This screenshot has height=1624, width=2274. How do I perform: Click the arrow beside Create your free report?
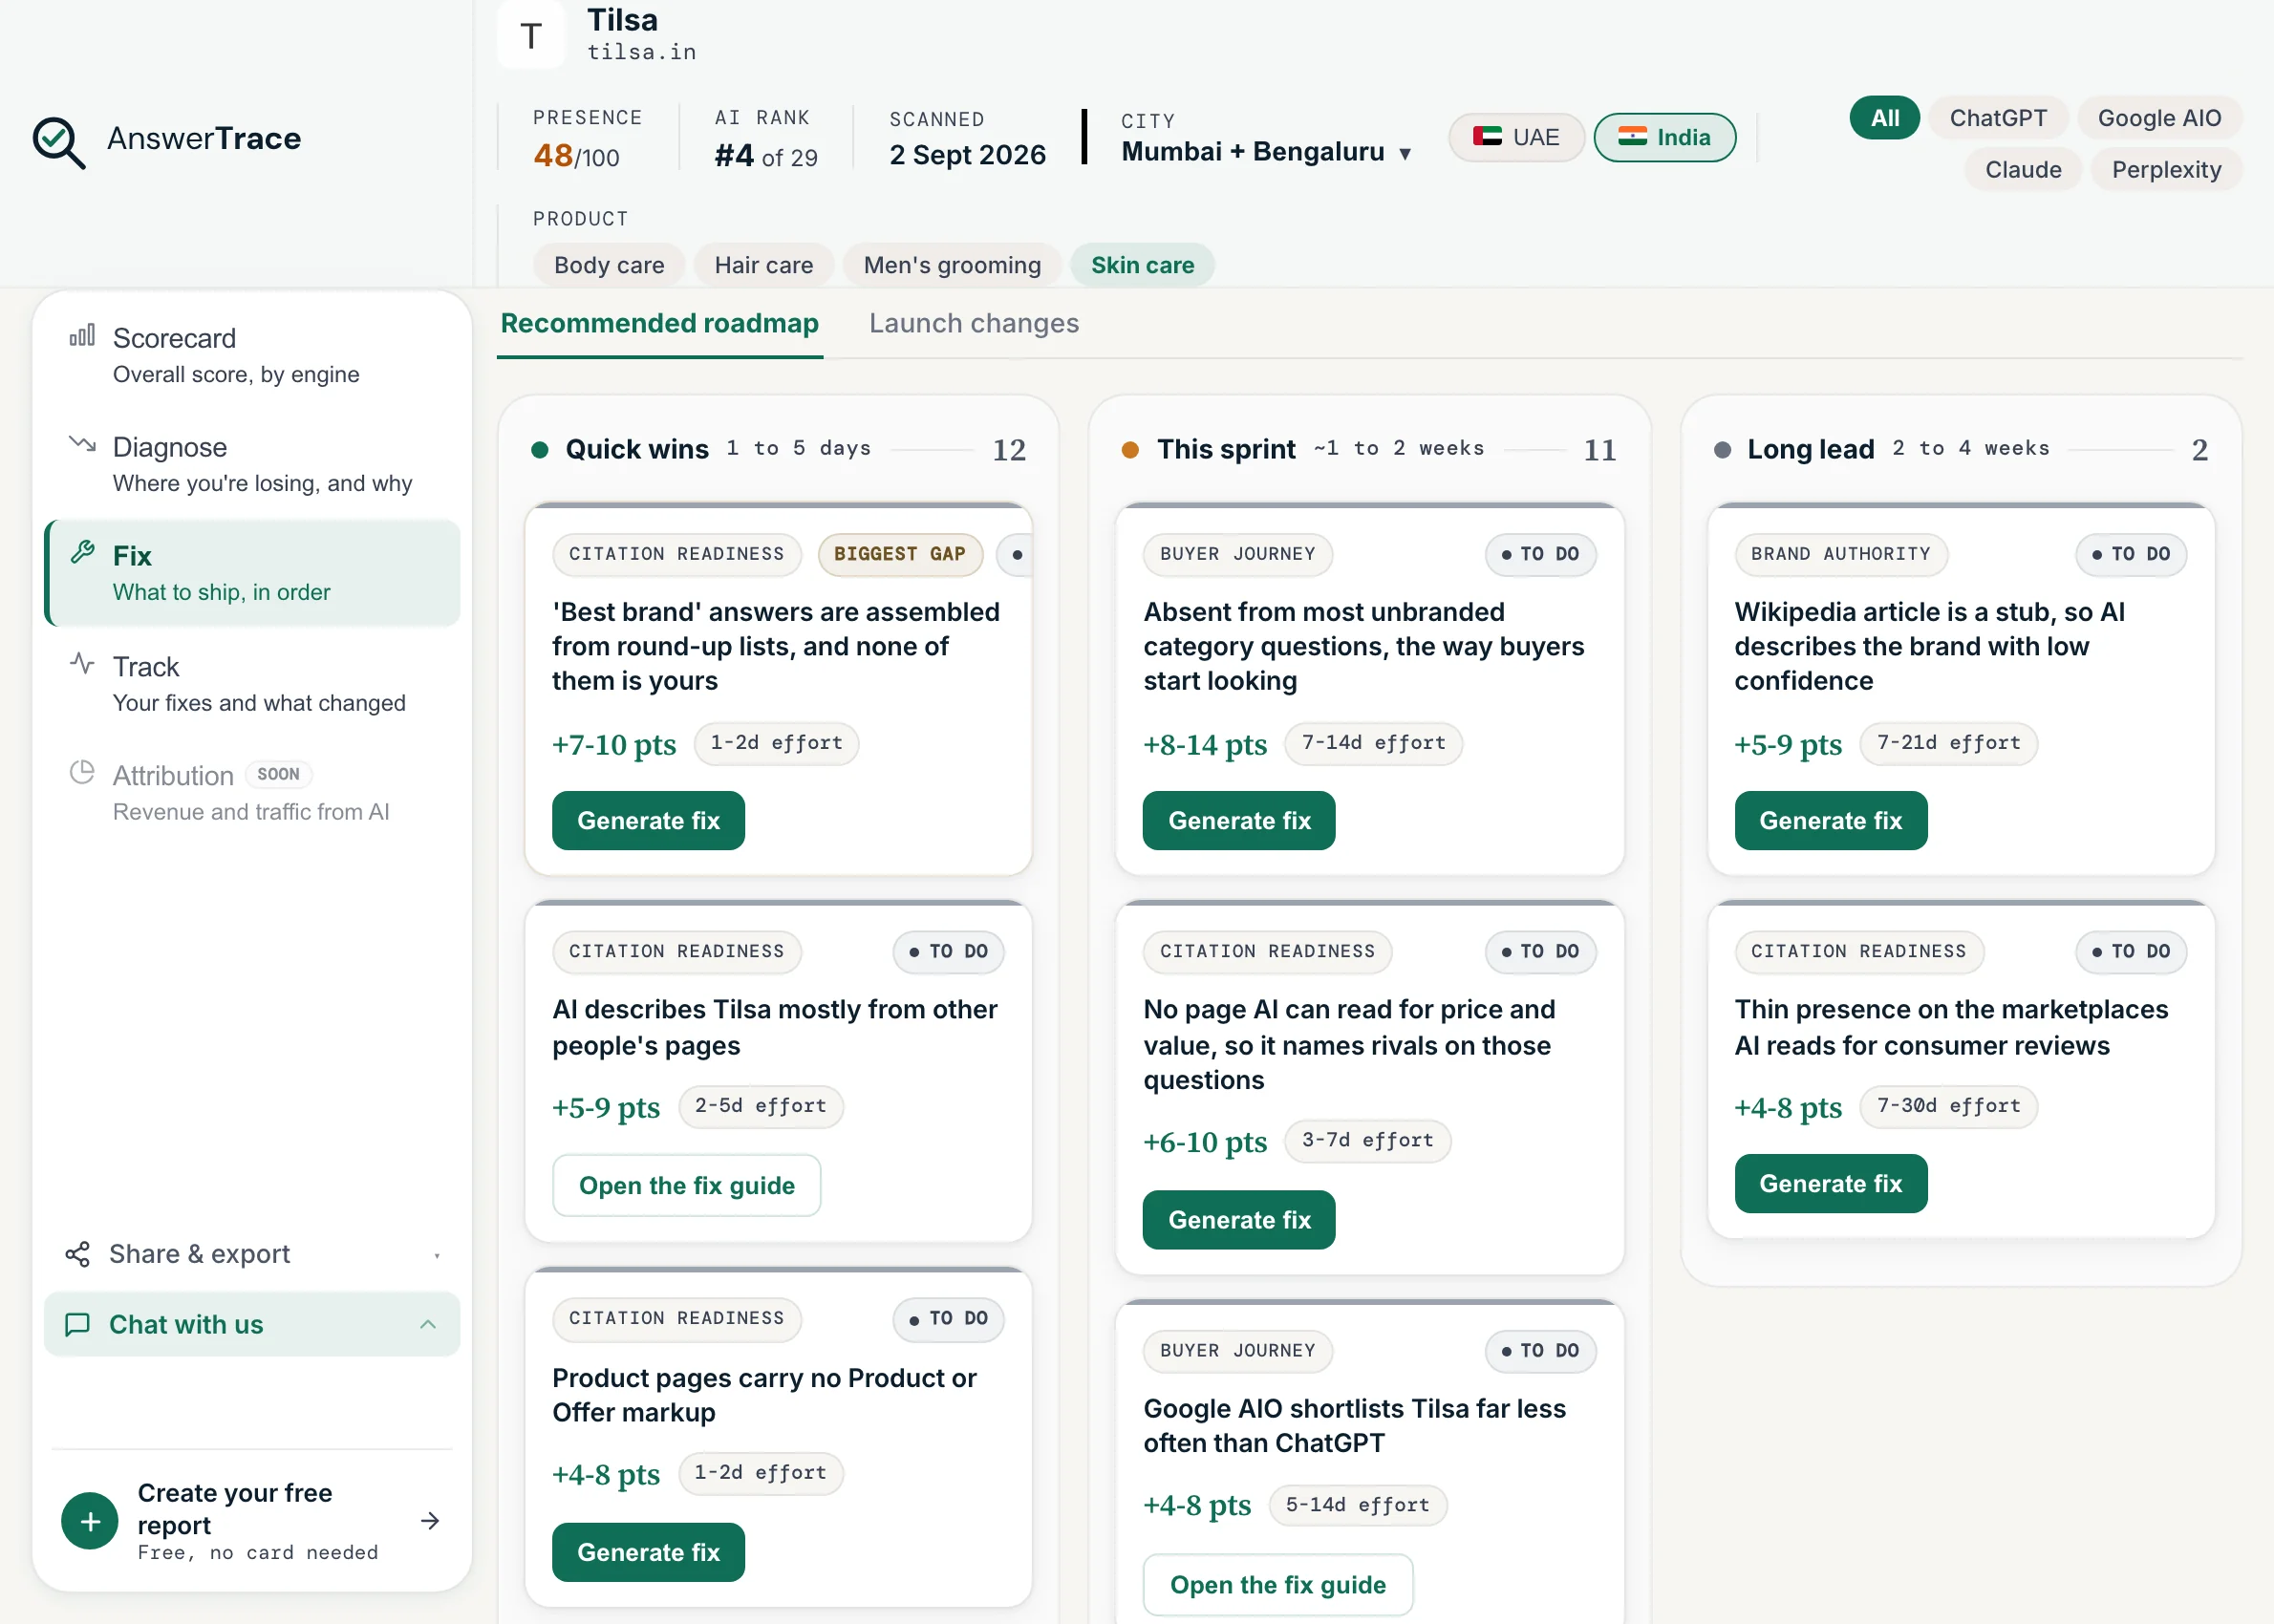(430, 1521)
